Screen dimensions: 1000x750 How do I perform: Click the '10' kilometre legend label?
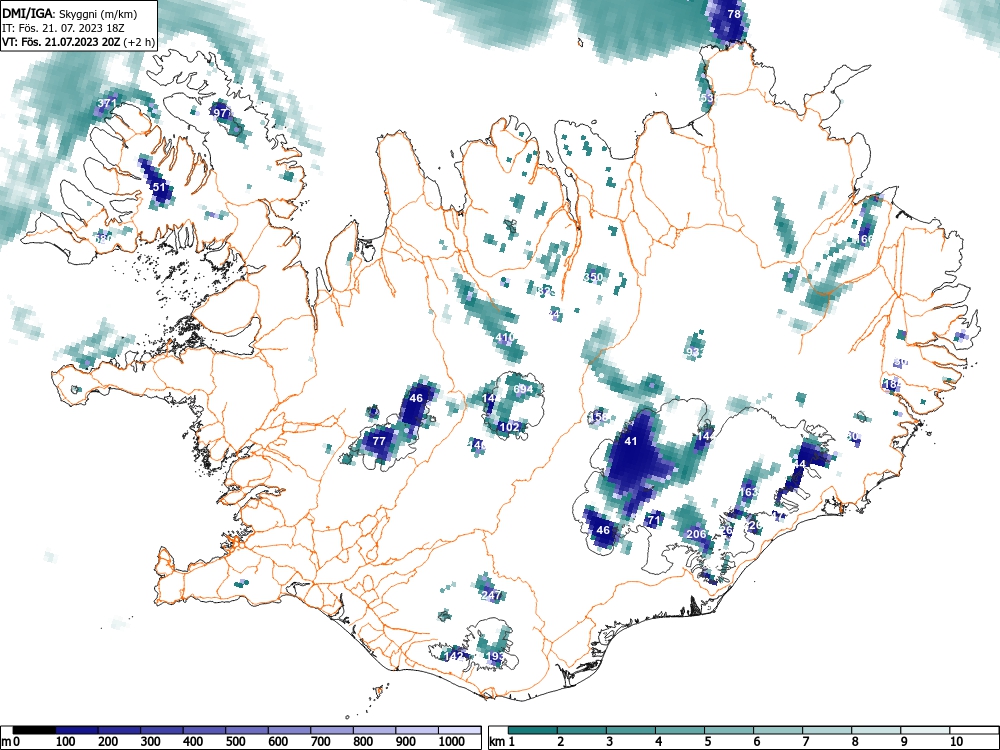955,742
